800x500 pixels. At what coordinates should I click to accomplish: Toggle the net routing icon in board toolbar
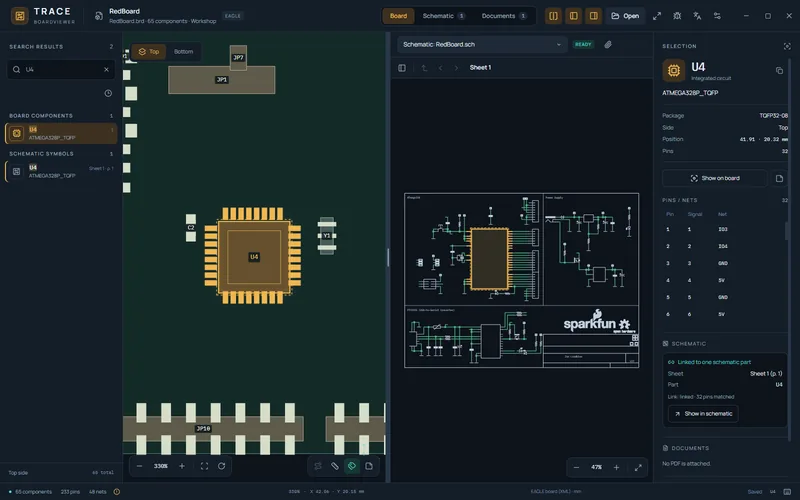pyautogui.click(x=318, y=466)
